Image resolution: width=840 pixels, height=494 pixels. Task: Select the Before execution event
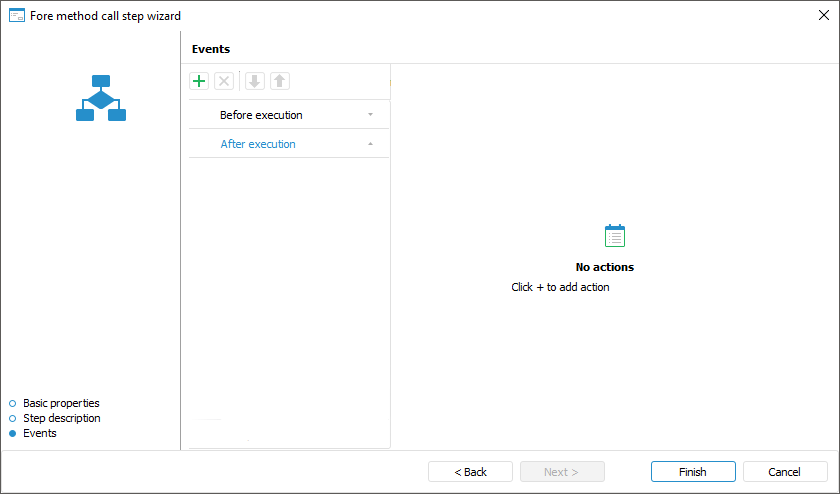point(261,115)
